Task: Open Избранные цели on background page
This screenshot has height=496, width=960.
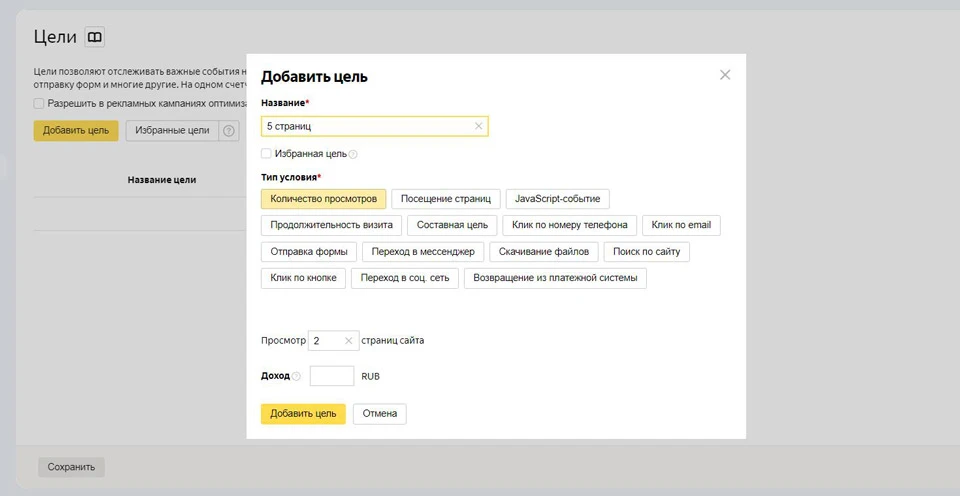Action: [173, 130]
